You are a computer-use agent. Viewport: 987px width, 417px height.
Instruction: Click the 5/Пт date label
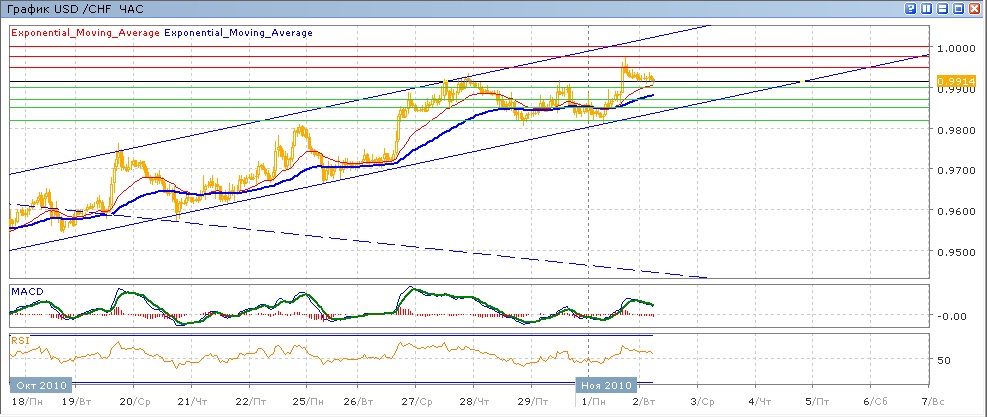[815, 401]
